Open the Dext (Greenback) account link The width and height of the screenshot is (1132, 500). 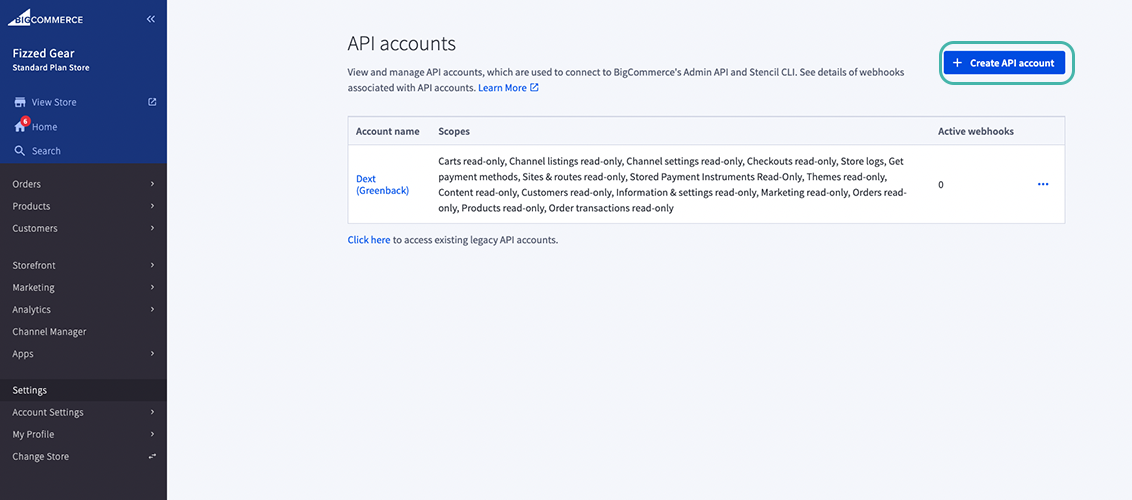[x=382, y=184]
